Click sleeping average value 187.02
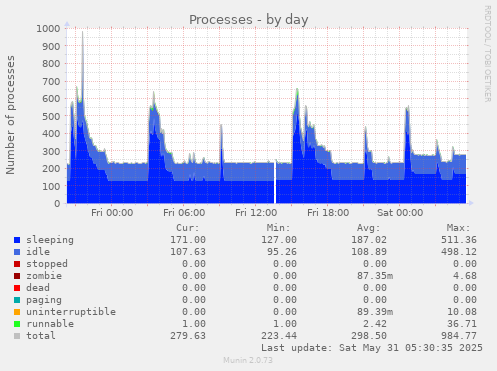Viewport: 497px width, 371px height. coord(369,240)
